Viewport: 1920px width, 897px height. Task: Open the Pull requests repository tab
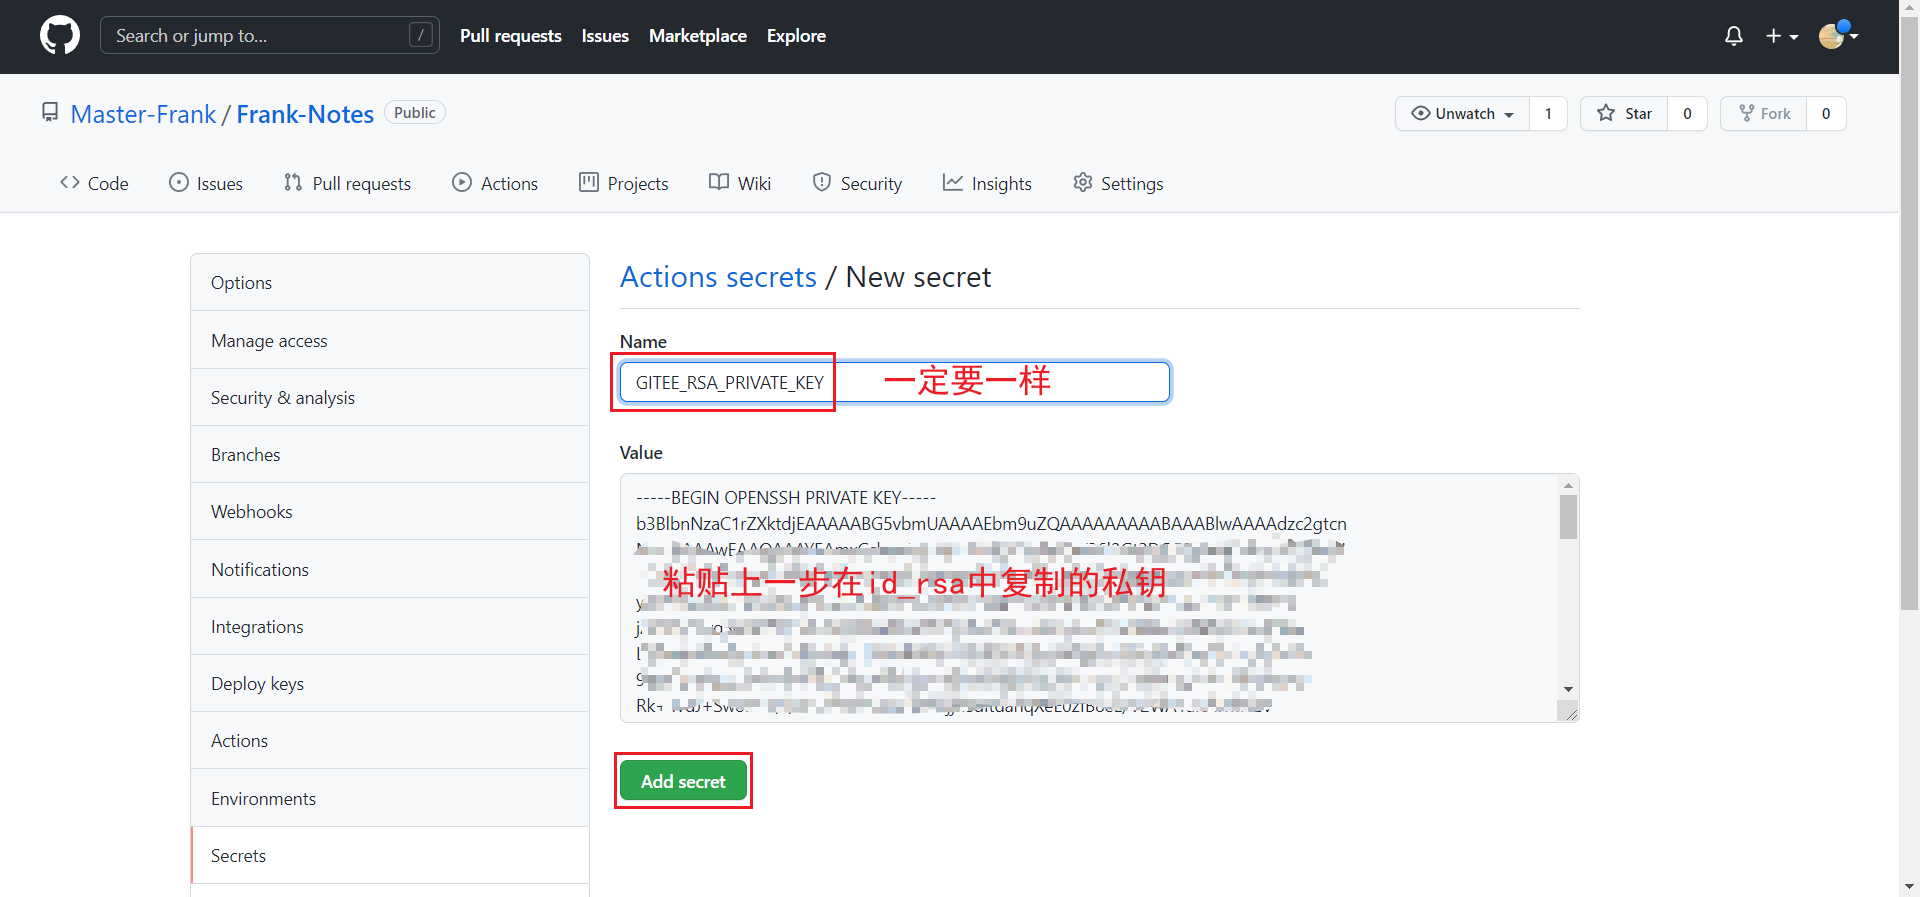[347, 183]
